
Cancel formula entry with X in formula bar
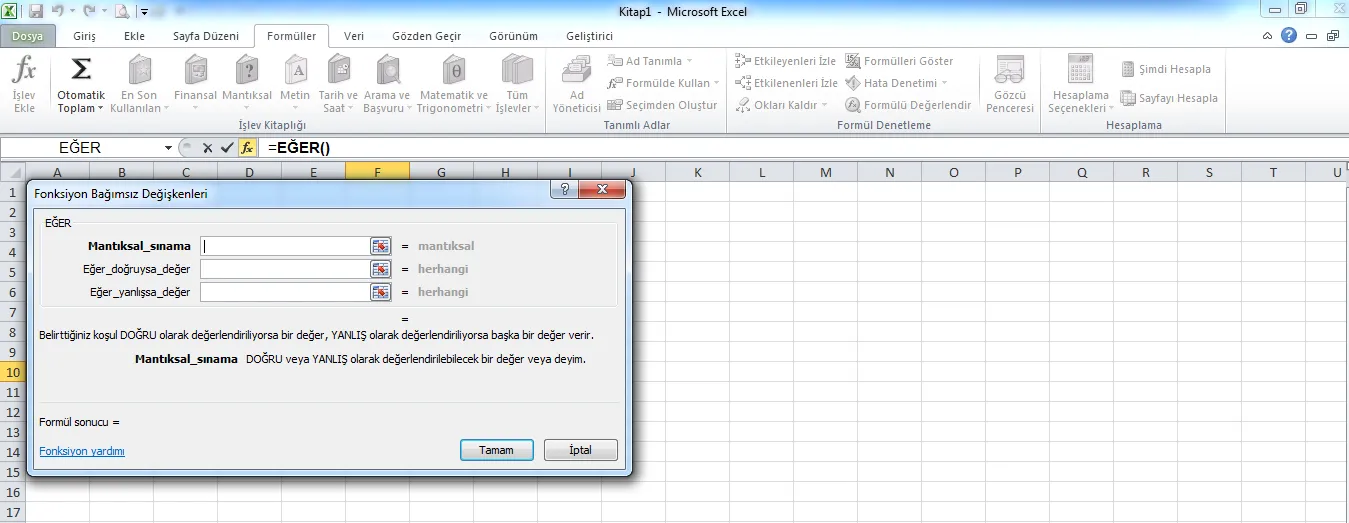click(208, 148)
